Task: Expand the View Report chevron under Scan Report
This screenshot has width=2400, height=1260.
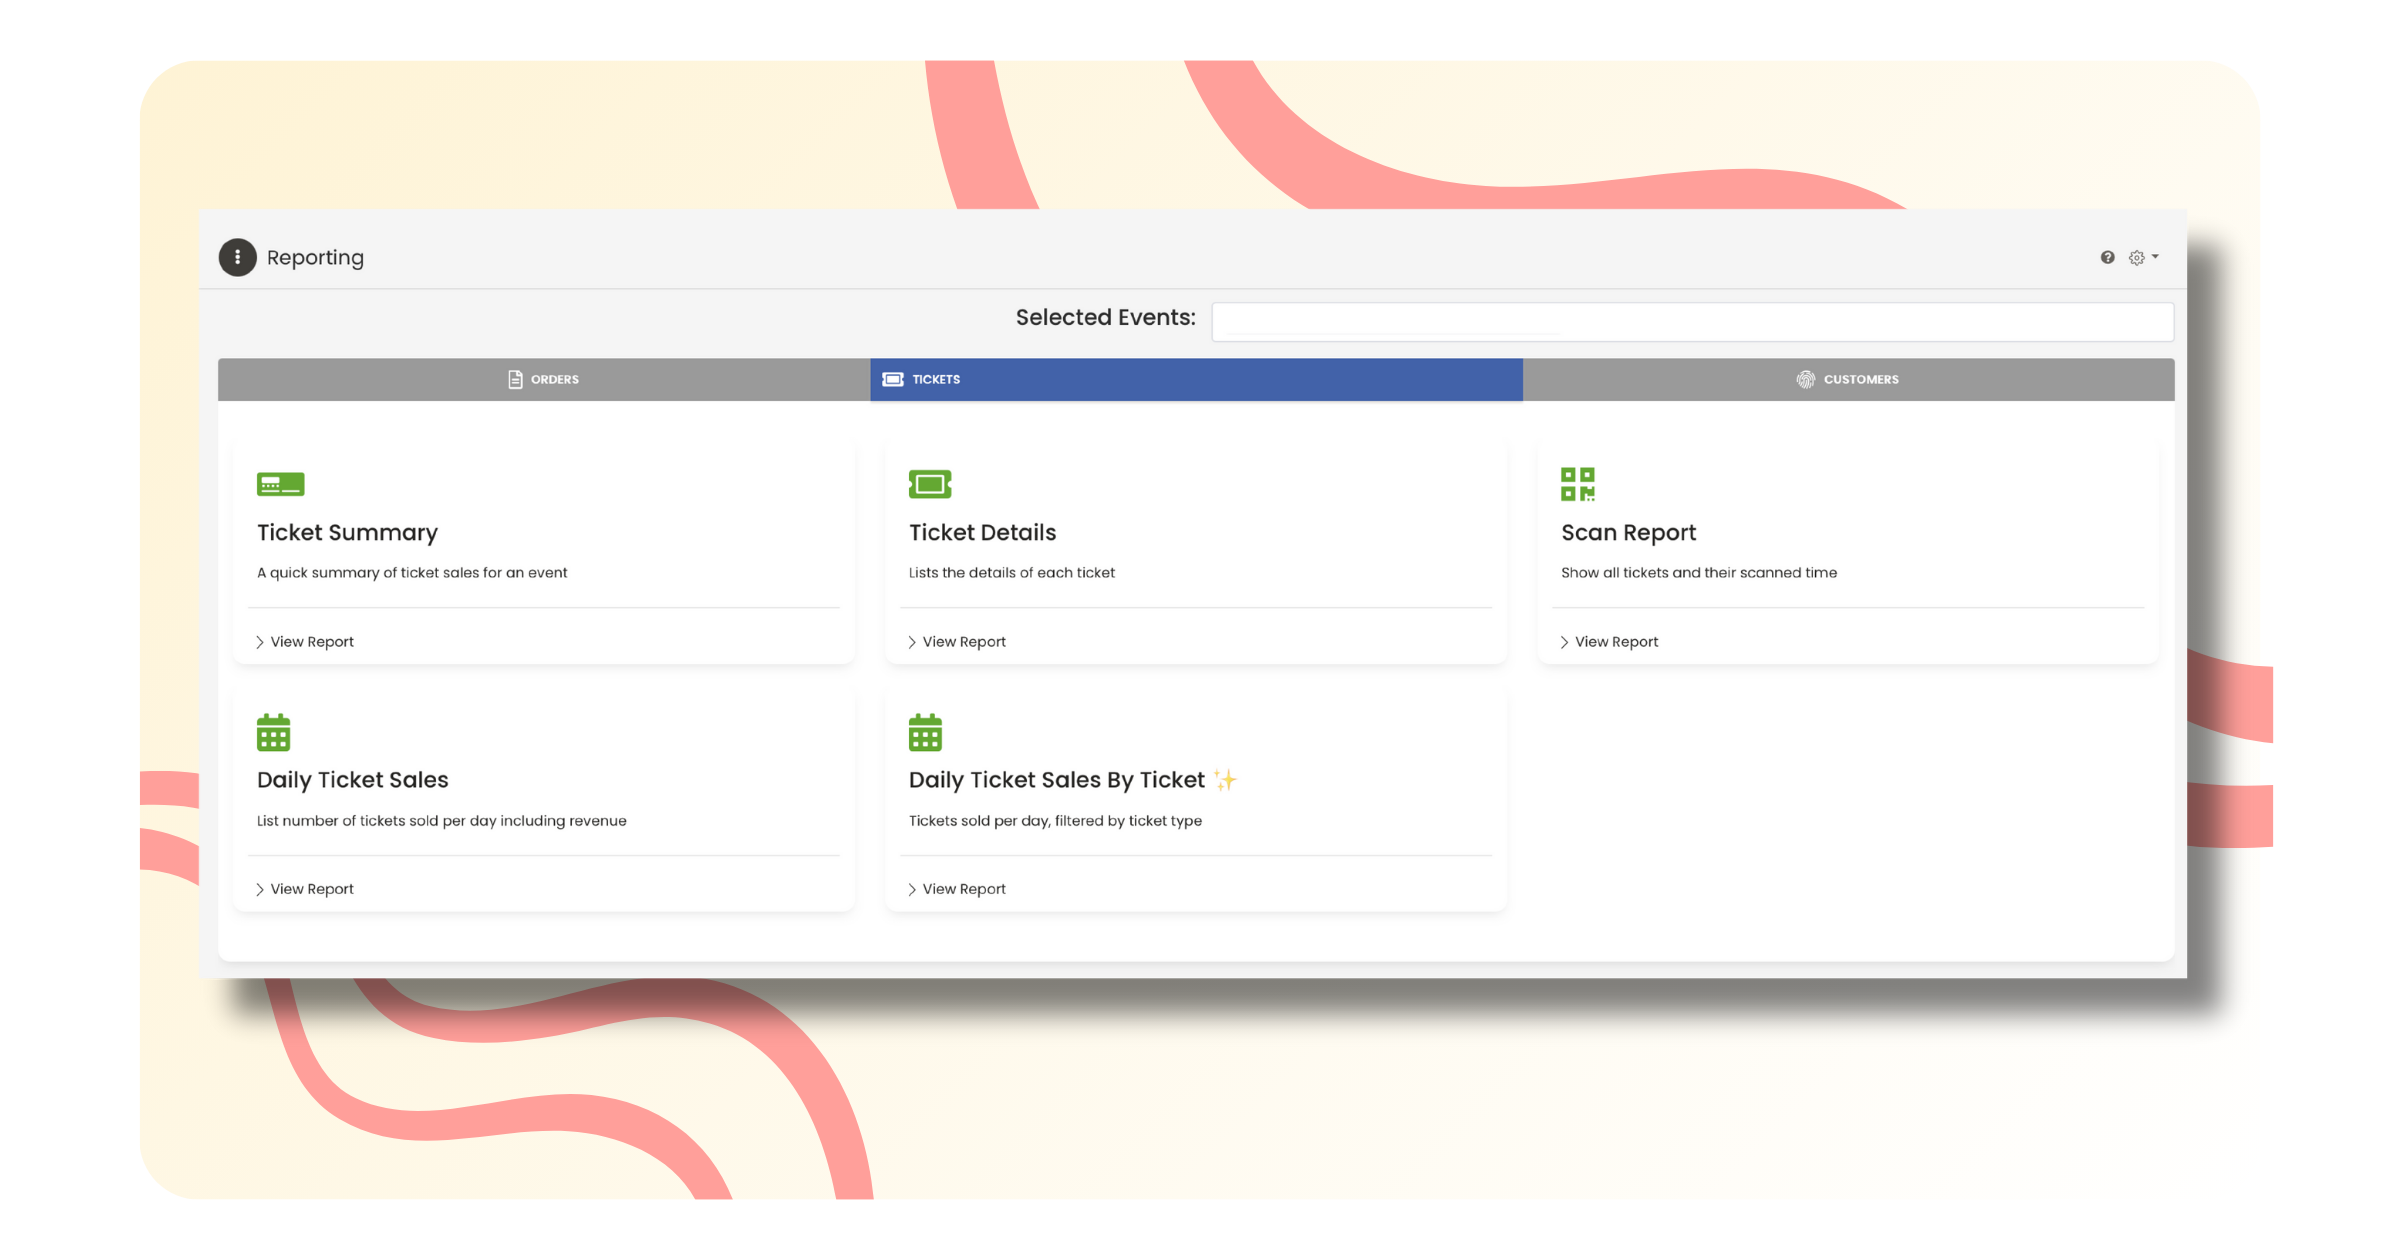Action: [1564, 641]
